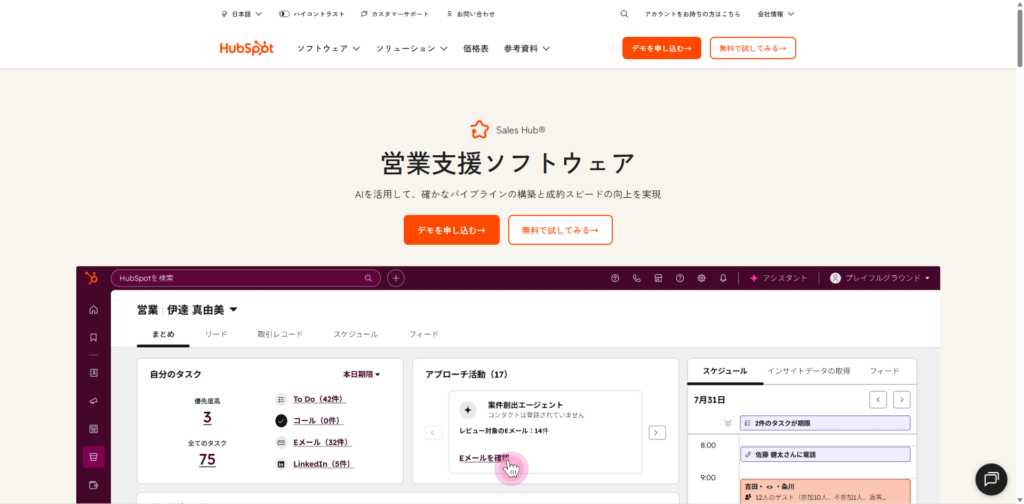Image resolution: width=1024 pixels, height=504 pixels.
Task: Open 価格表 in the navigation
Action: pyautogui.click(x=475, y=48)
